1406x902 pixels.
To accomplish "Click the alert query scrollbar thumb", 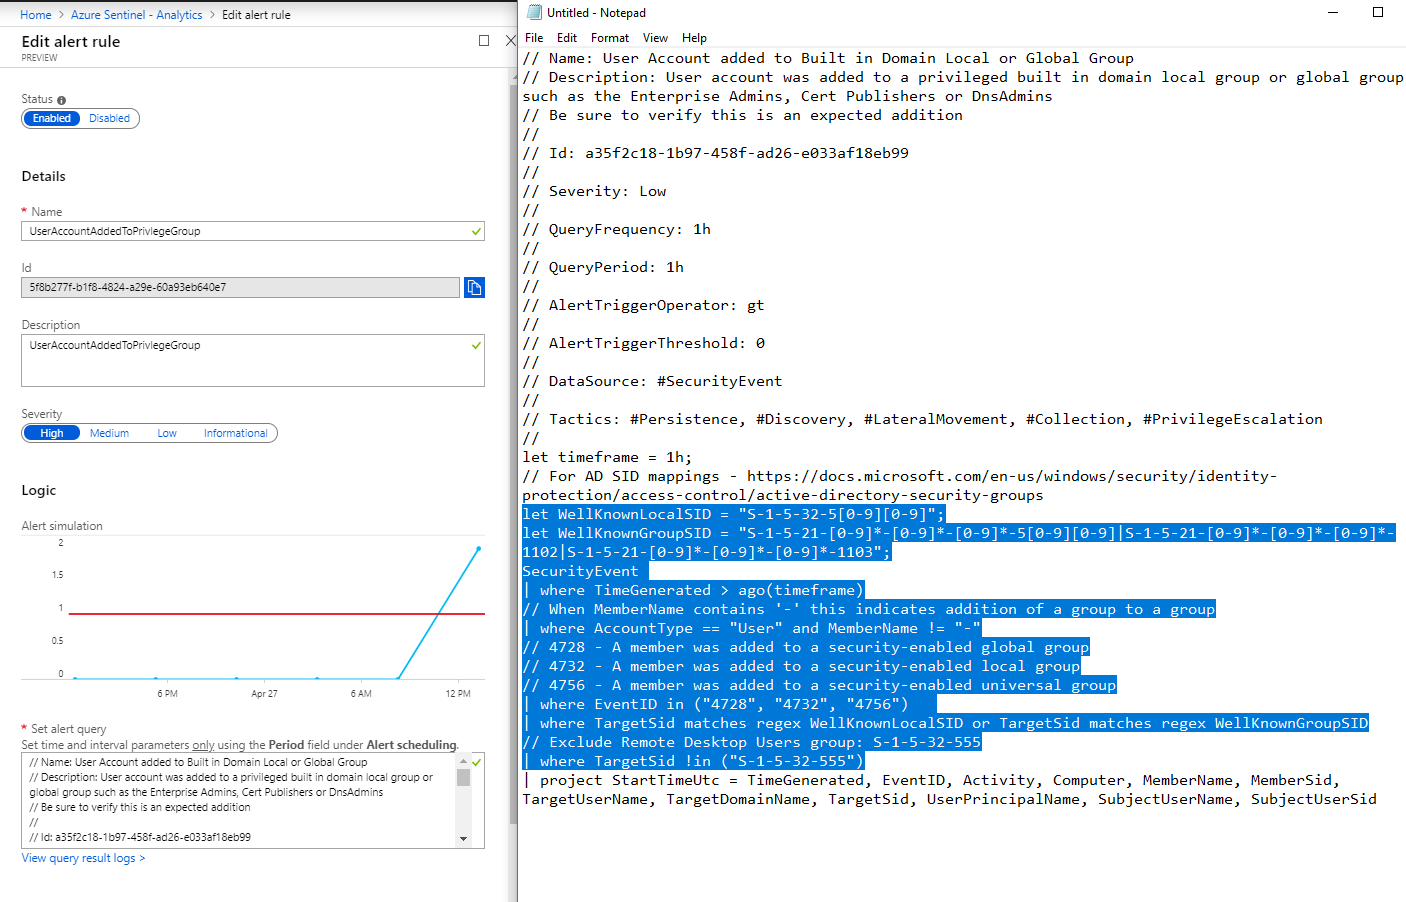I will pyautogui.click(x=463, y=777).
